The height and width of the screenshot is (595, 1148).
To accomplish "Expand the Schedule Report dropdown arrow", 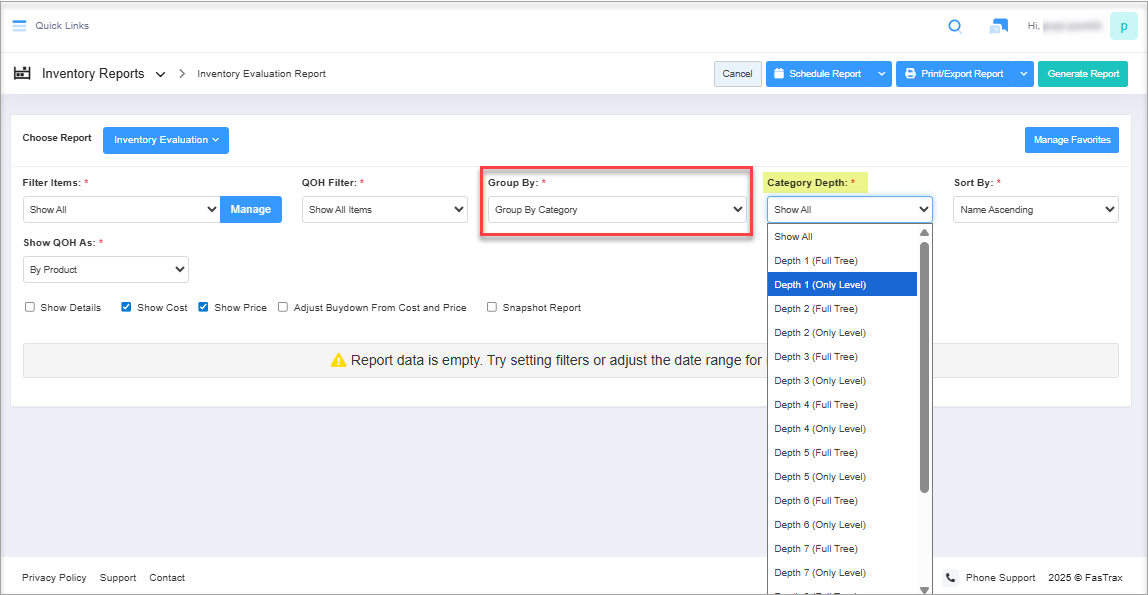I will tap(881, 74).
